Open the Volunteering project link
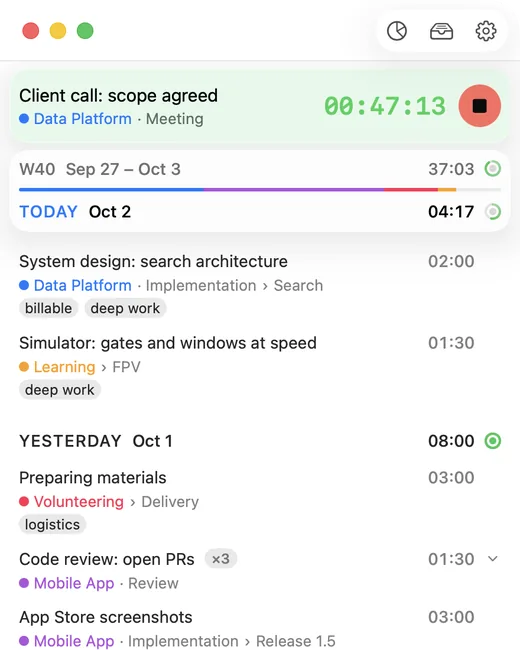The image size is (520, 650). [x=79, y=502]
